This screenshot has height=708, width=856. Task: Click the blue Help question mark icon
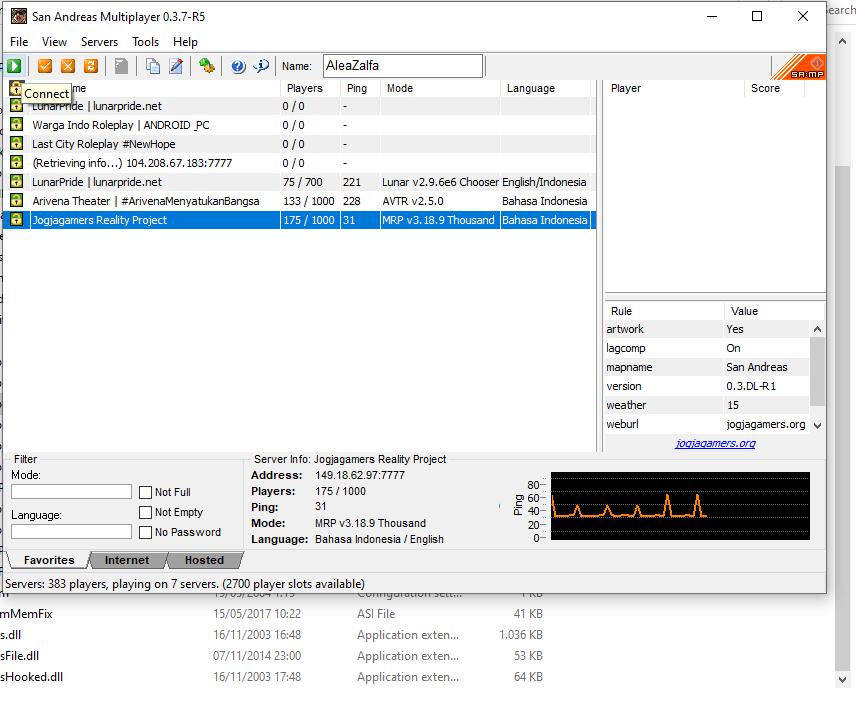point(238,66)
